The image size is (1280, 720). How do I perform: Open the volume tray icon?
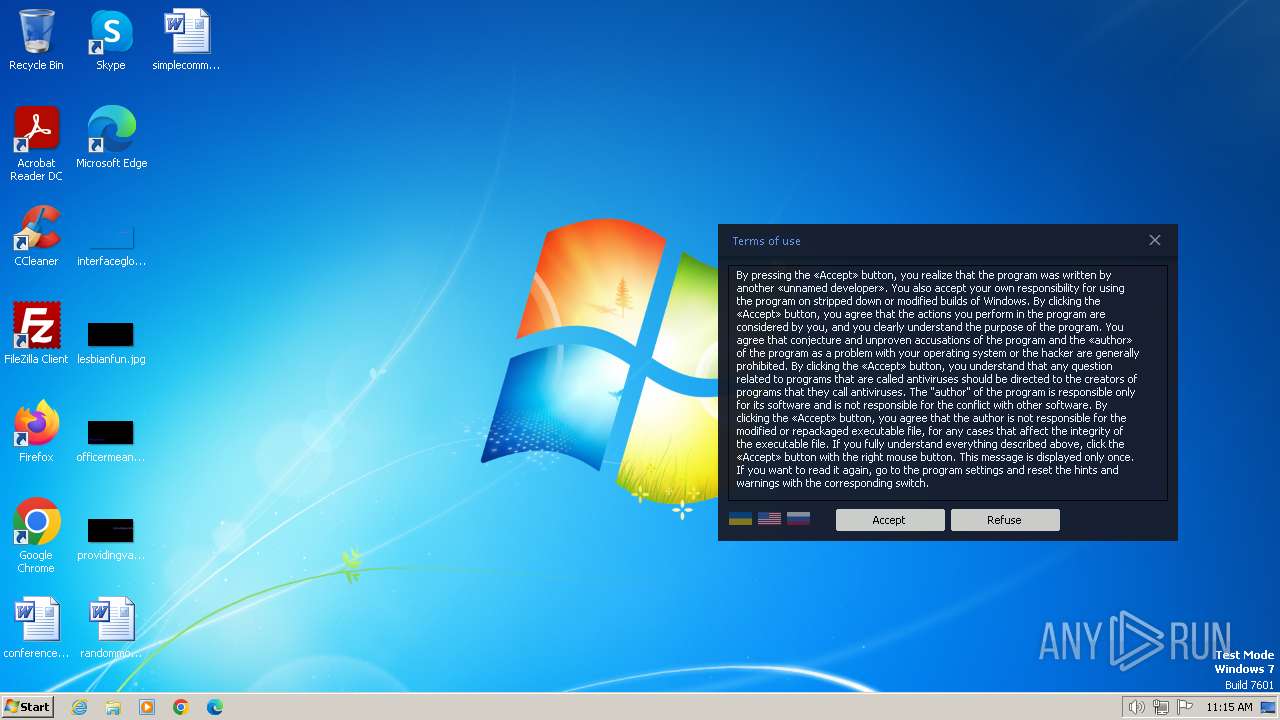coord(1136,707)
